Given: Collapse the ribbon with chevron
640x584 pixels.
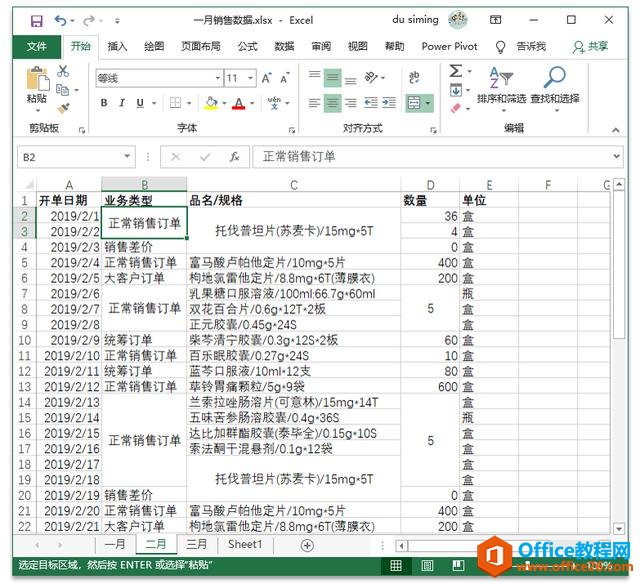Looking at the screenshot, I should 616,130.
